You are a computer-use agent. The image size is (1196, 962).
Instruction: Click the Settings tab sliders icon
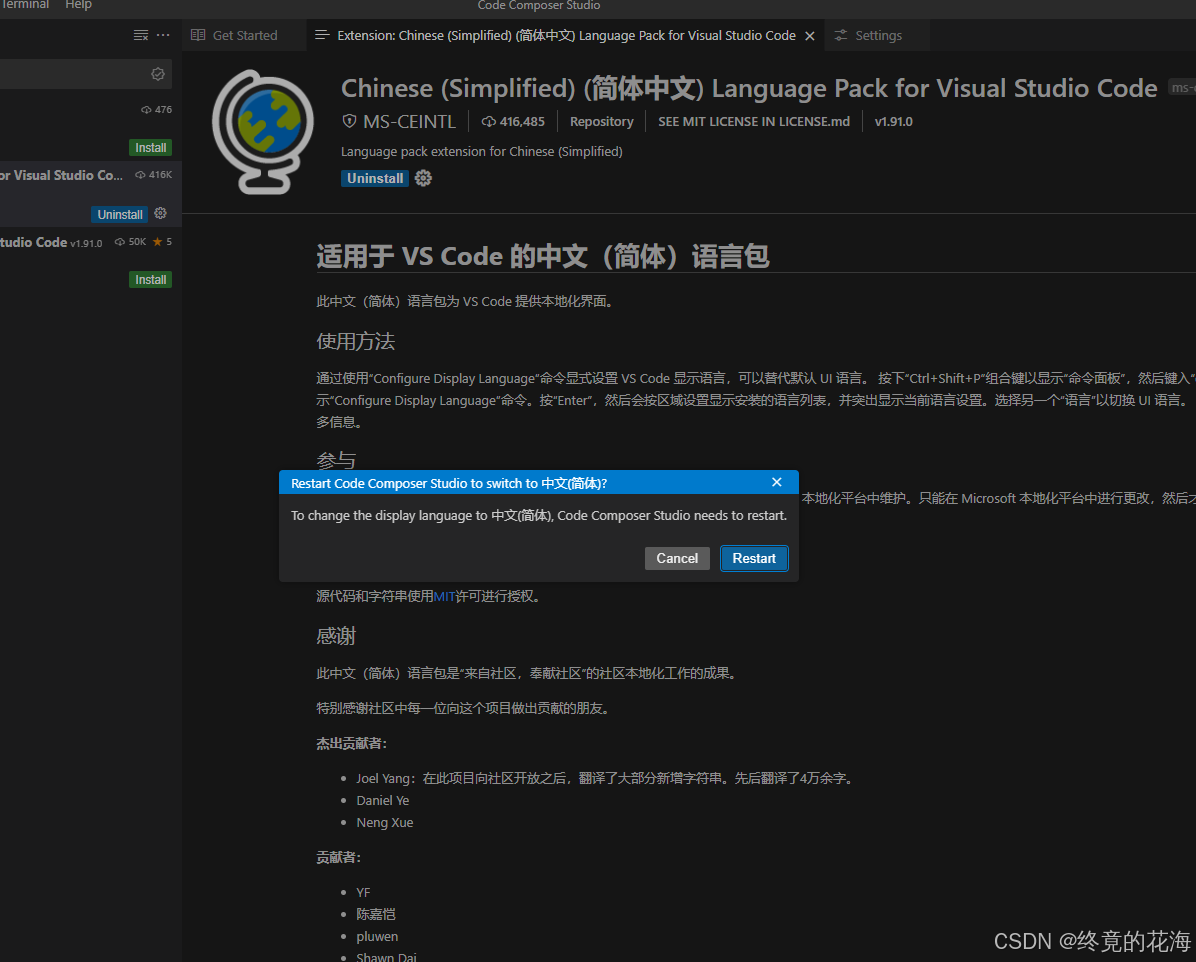pos(841,35)
